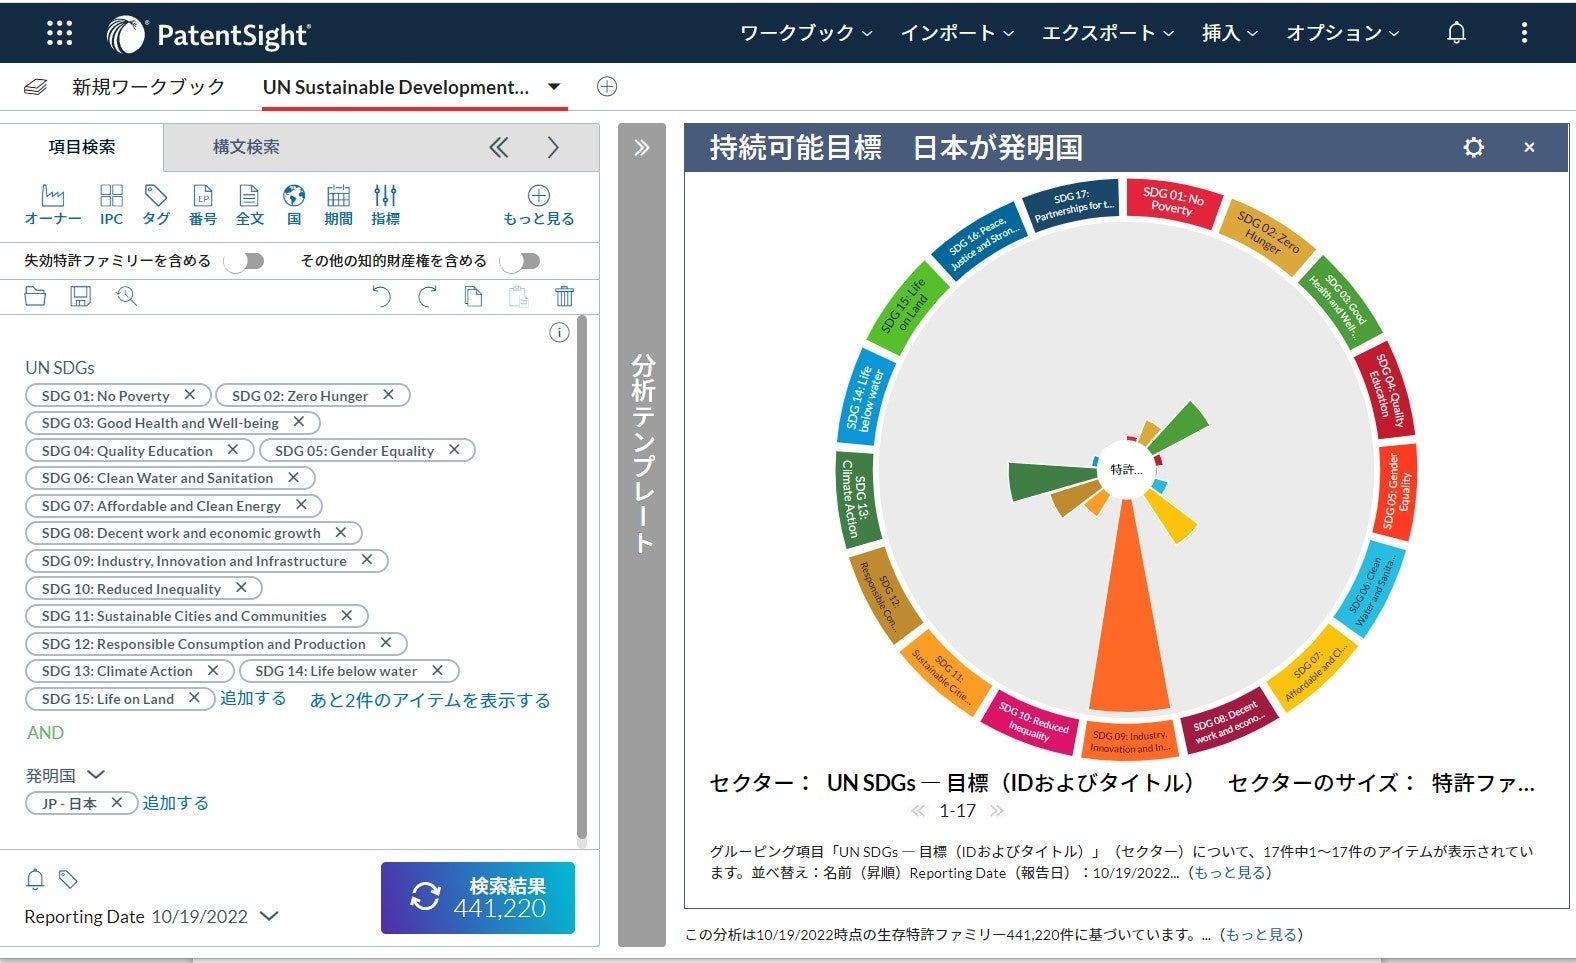Delete the query with trash icon
This screenshot has height=963, width=1576.
pyautogui.click(x=564, y=296)
